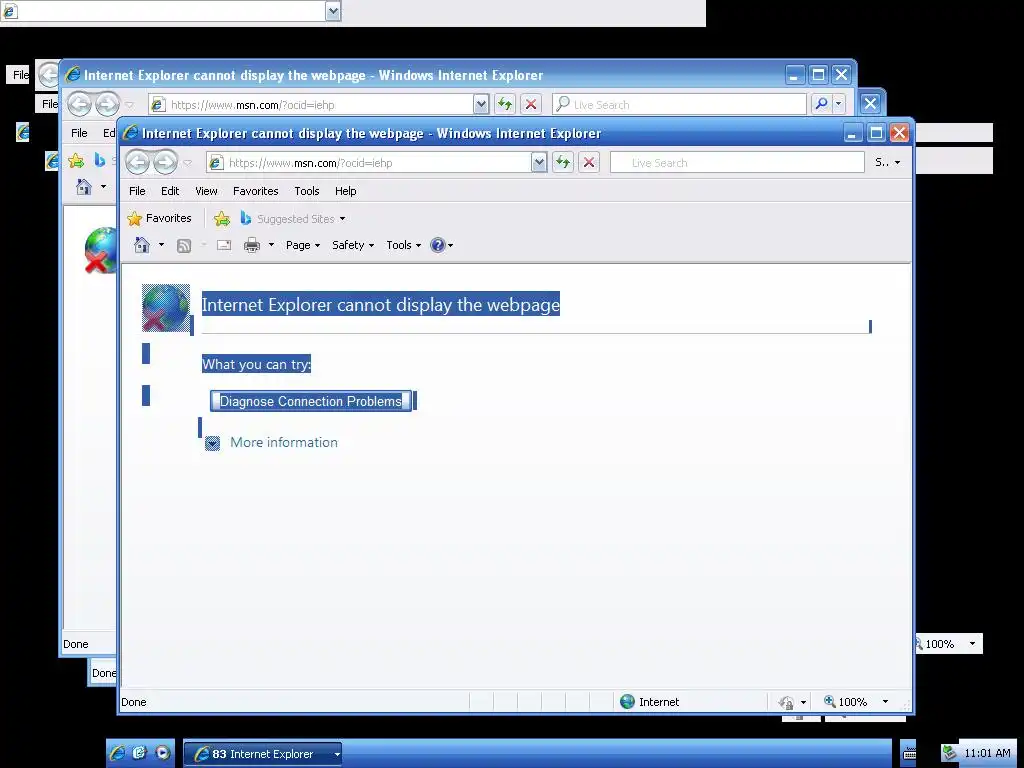The height and width of the screenshot is (768, 1024).
Task: Open the File menu in rear IE window
Action: pyautogui.click(x=79, y=133)
